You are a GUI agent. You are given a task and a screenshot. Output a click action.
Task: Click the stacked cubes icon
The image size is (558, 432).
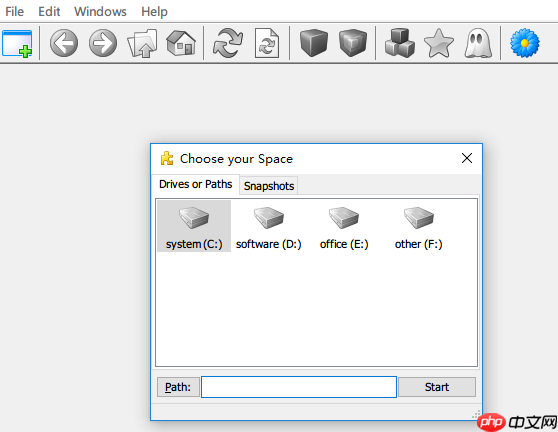[400, 43]
